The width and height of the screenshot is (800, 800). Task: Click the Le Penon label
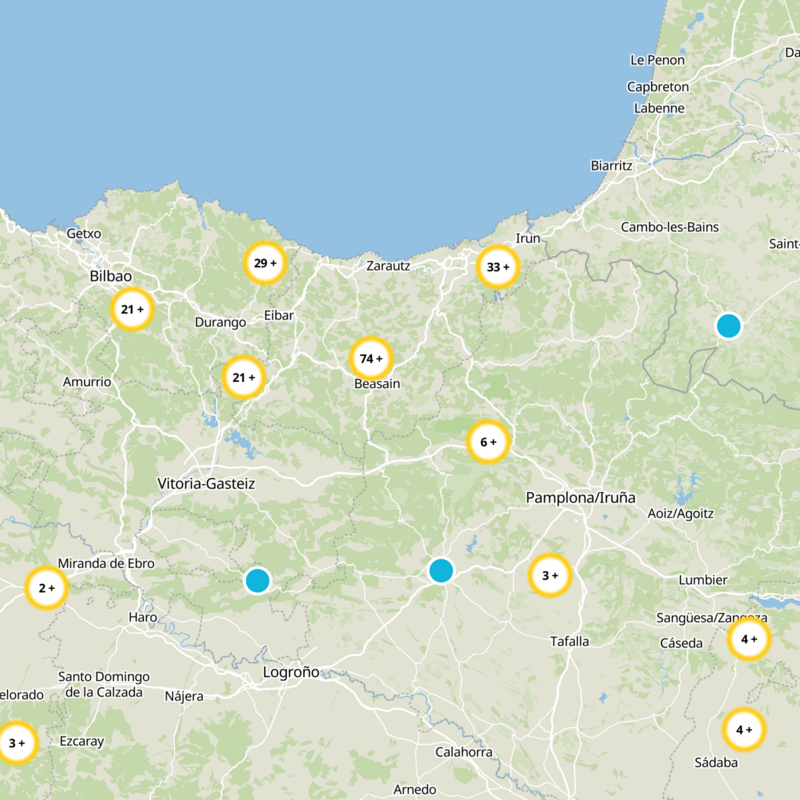tap(657, 60)
